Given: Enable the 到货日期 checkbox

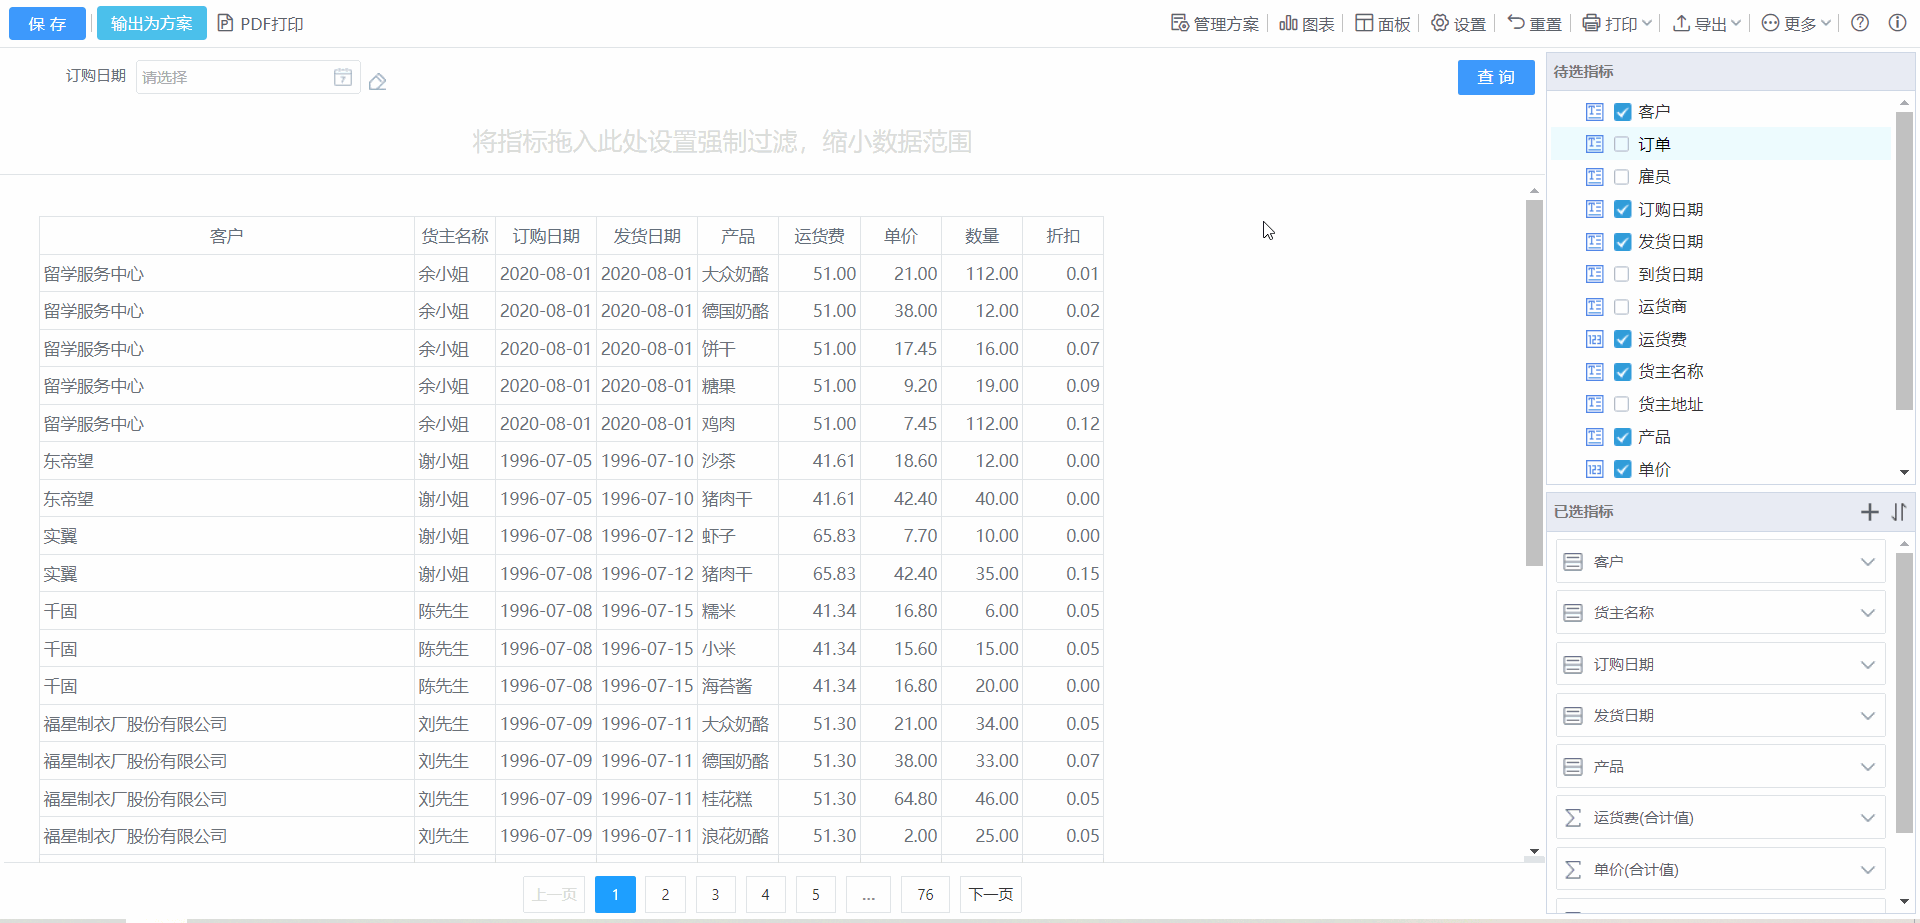Looking at the screenshot, I should pyautogui.click(x=1622, y=274).
